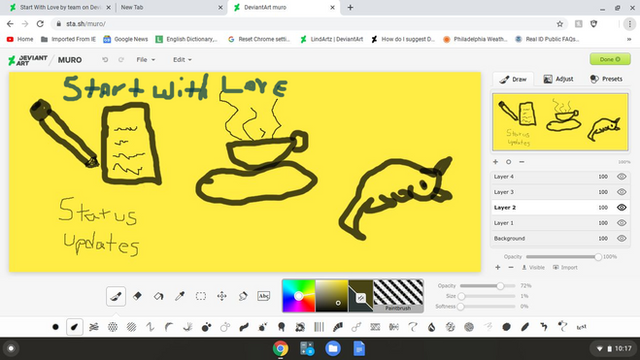The image size is (640, 360).
Task: Open the File dropdown menu
Action: click(x=146, y=60)
